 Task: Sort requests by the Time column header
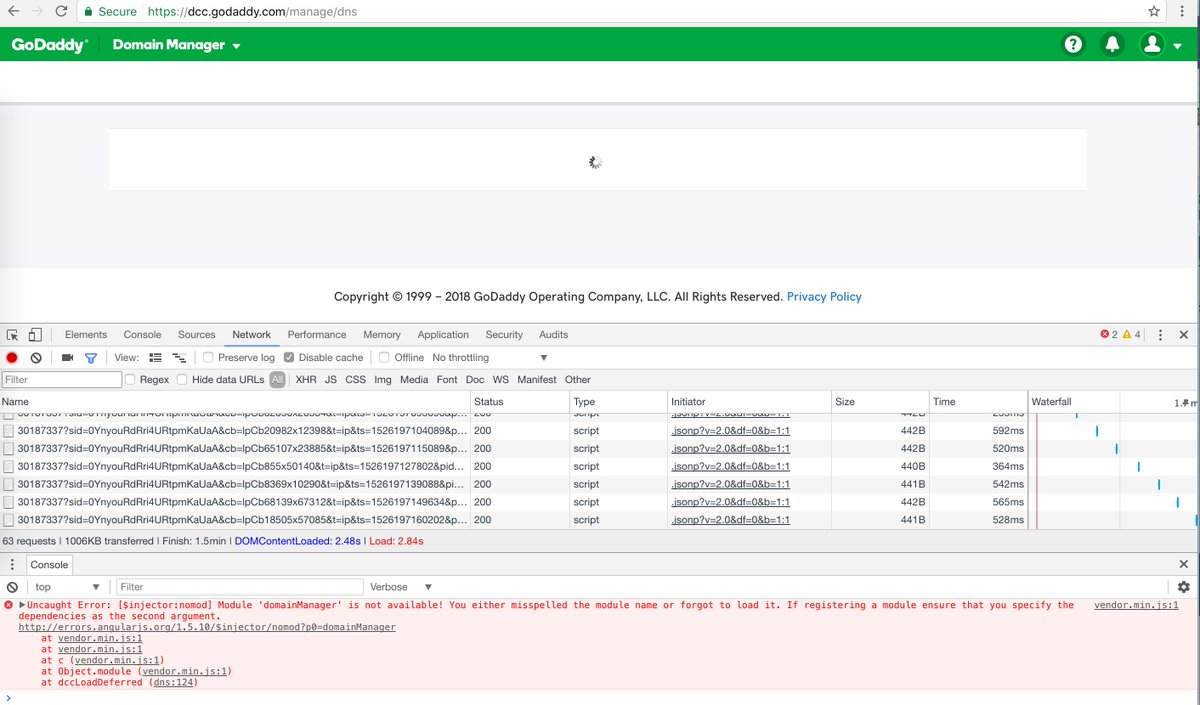coord(977,401)
